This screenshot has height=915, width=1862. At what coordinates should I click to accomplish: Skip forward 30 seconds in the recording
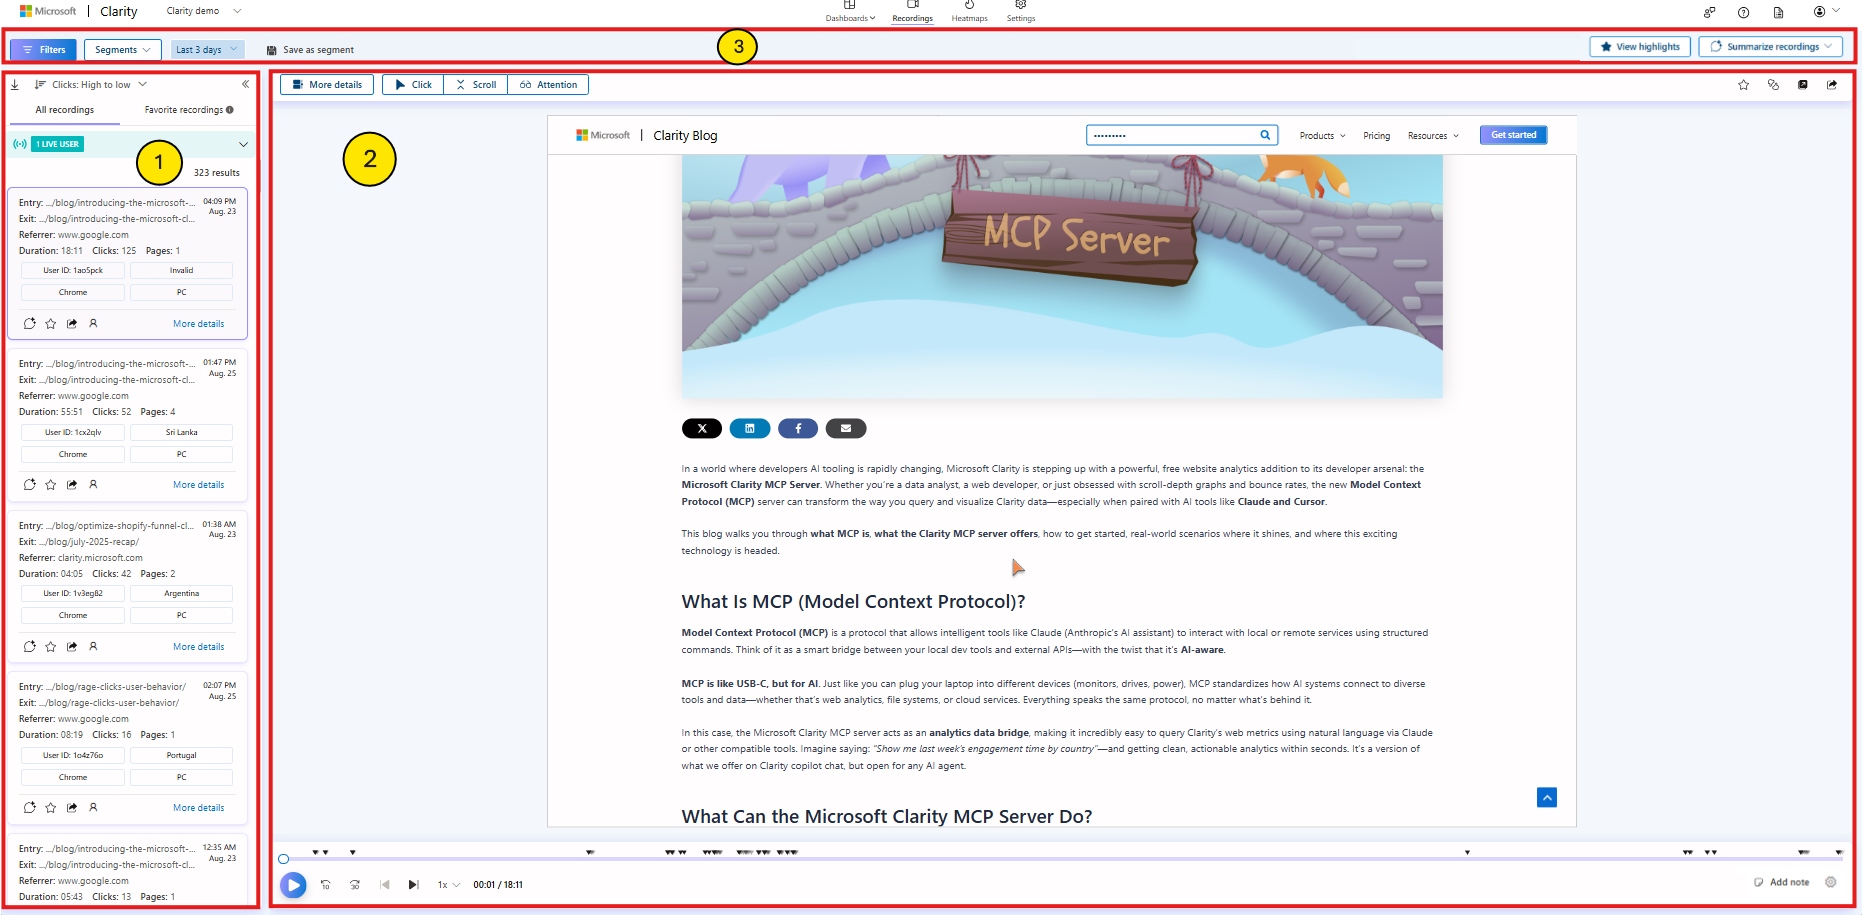(x=355, y=885)
